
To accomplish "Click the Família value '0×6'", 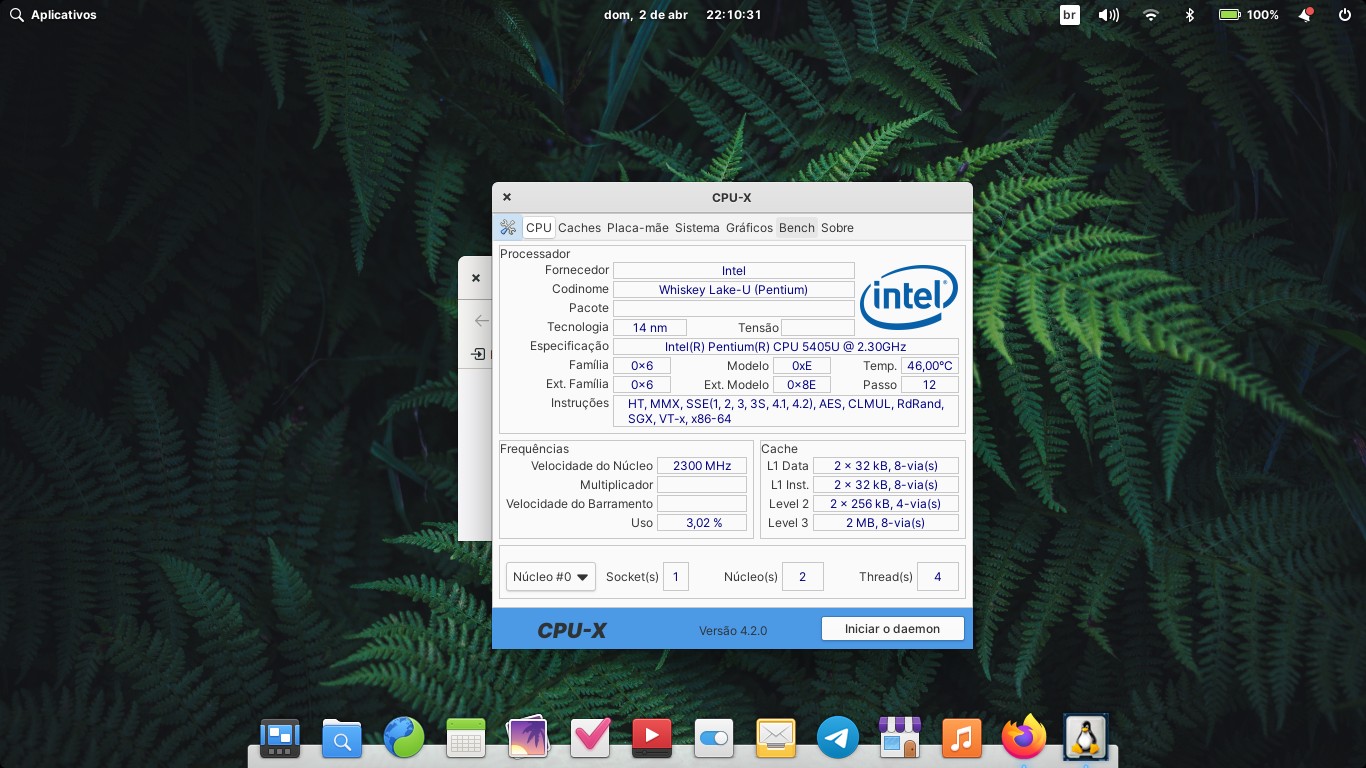I will tap(642, 366).
